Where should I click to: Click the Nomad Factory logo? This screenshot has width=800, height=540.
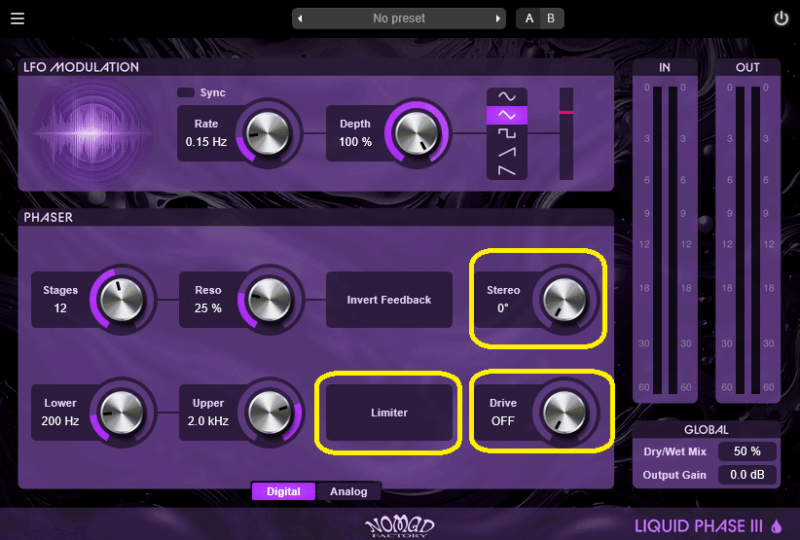(x=399, y=526)
